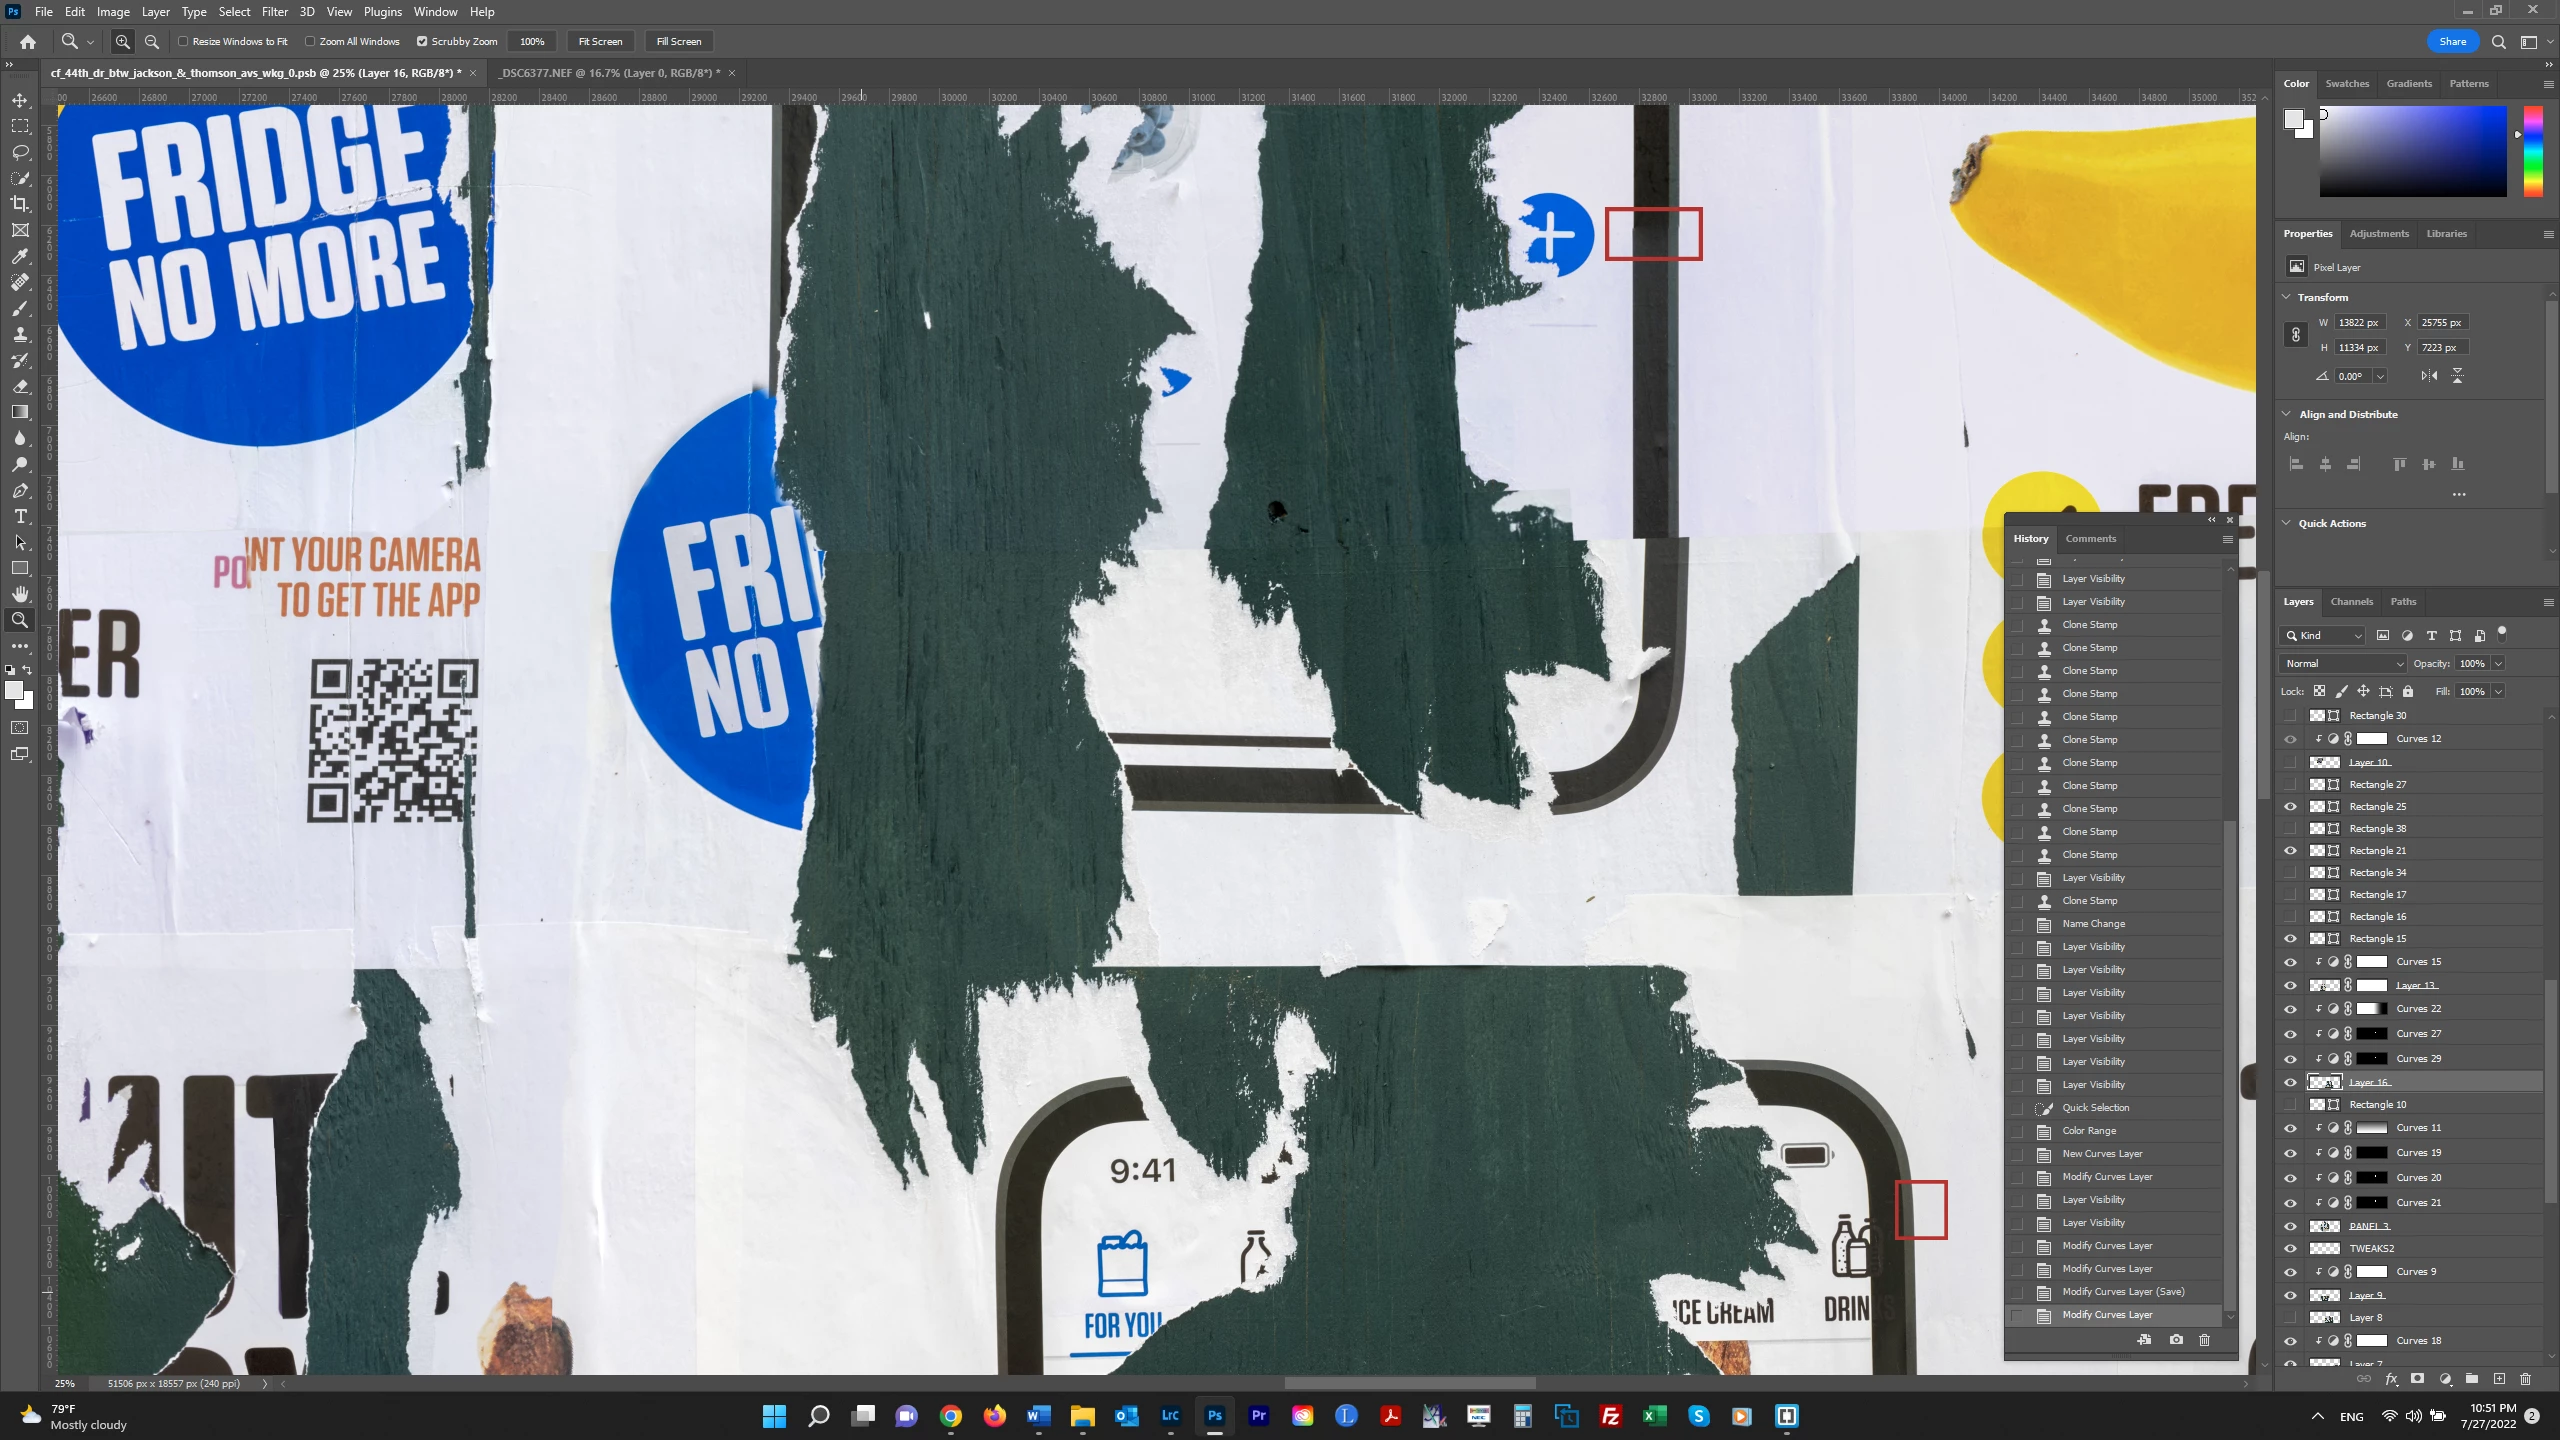This screenshot has width=2560, height=1440.
Task: Pick the Clone Stamp tool in toolbar
Action: point(20,334)
